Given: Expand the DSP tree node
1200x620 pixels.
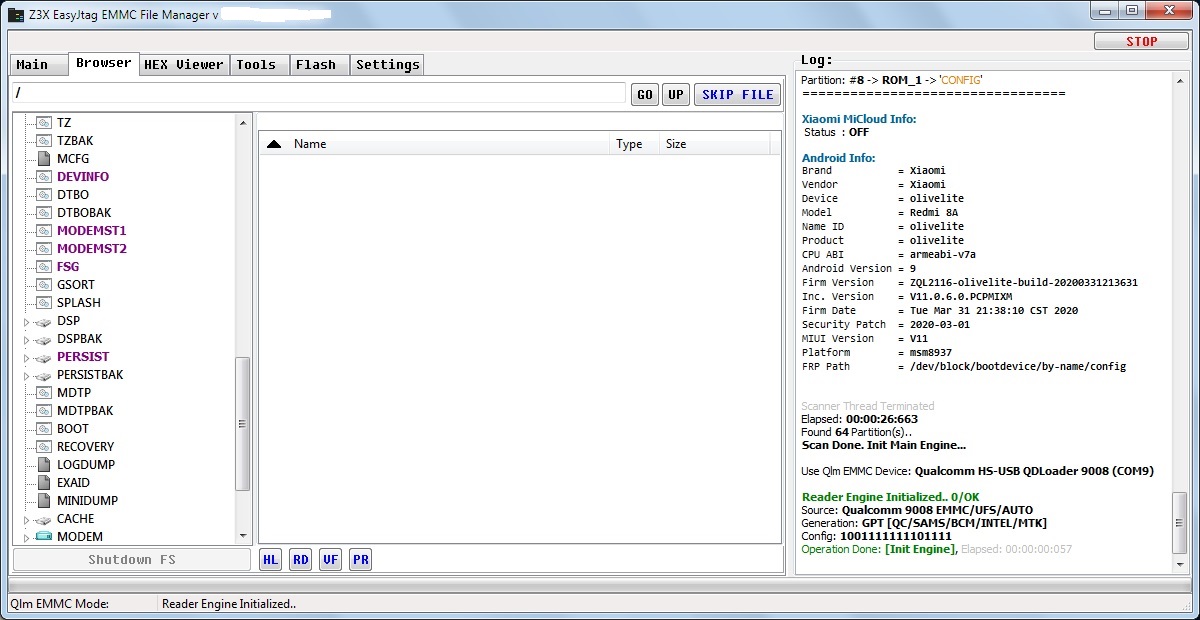Looking at the screenshot, I should click(x=27, y=321).
